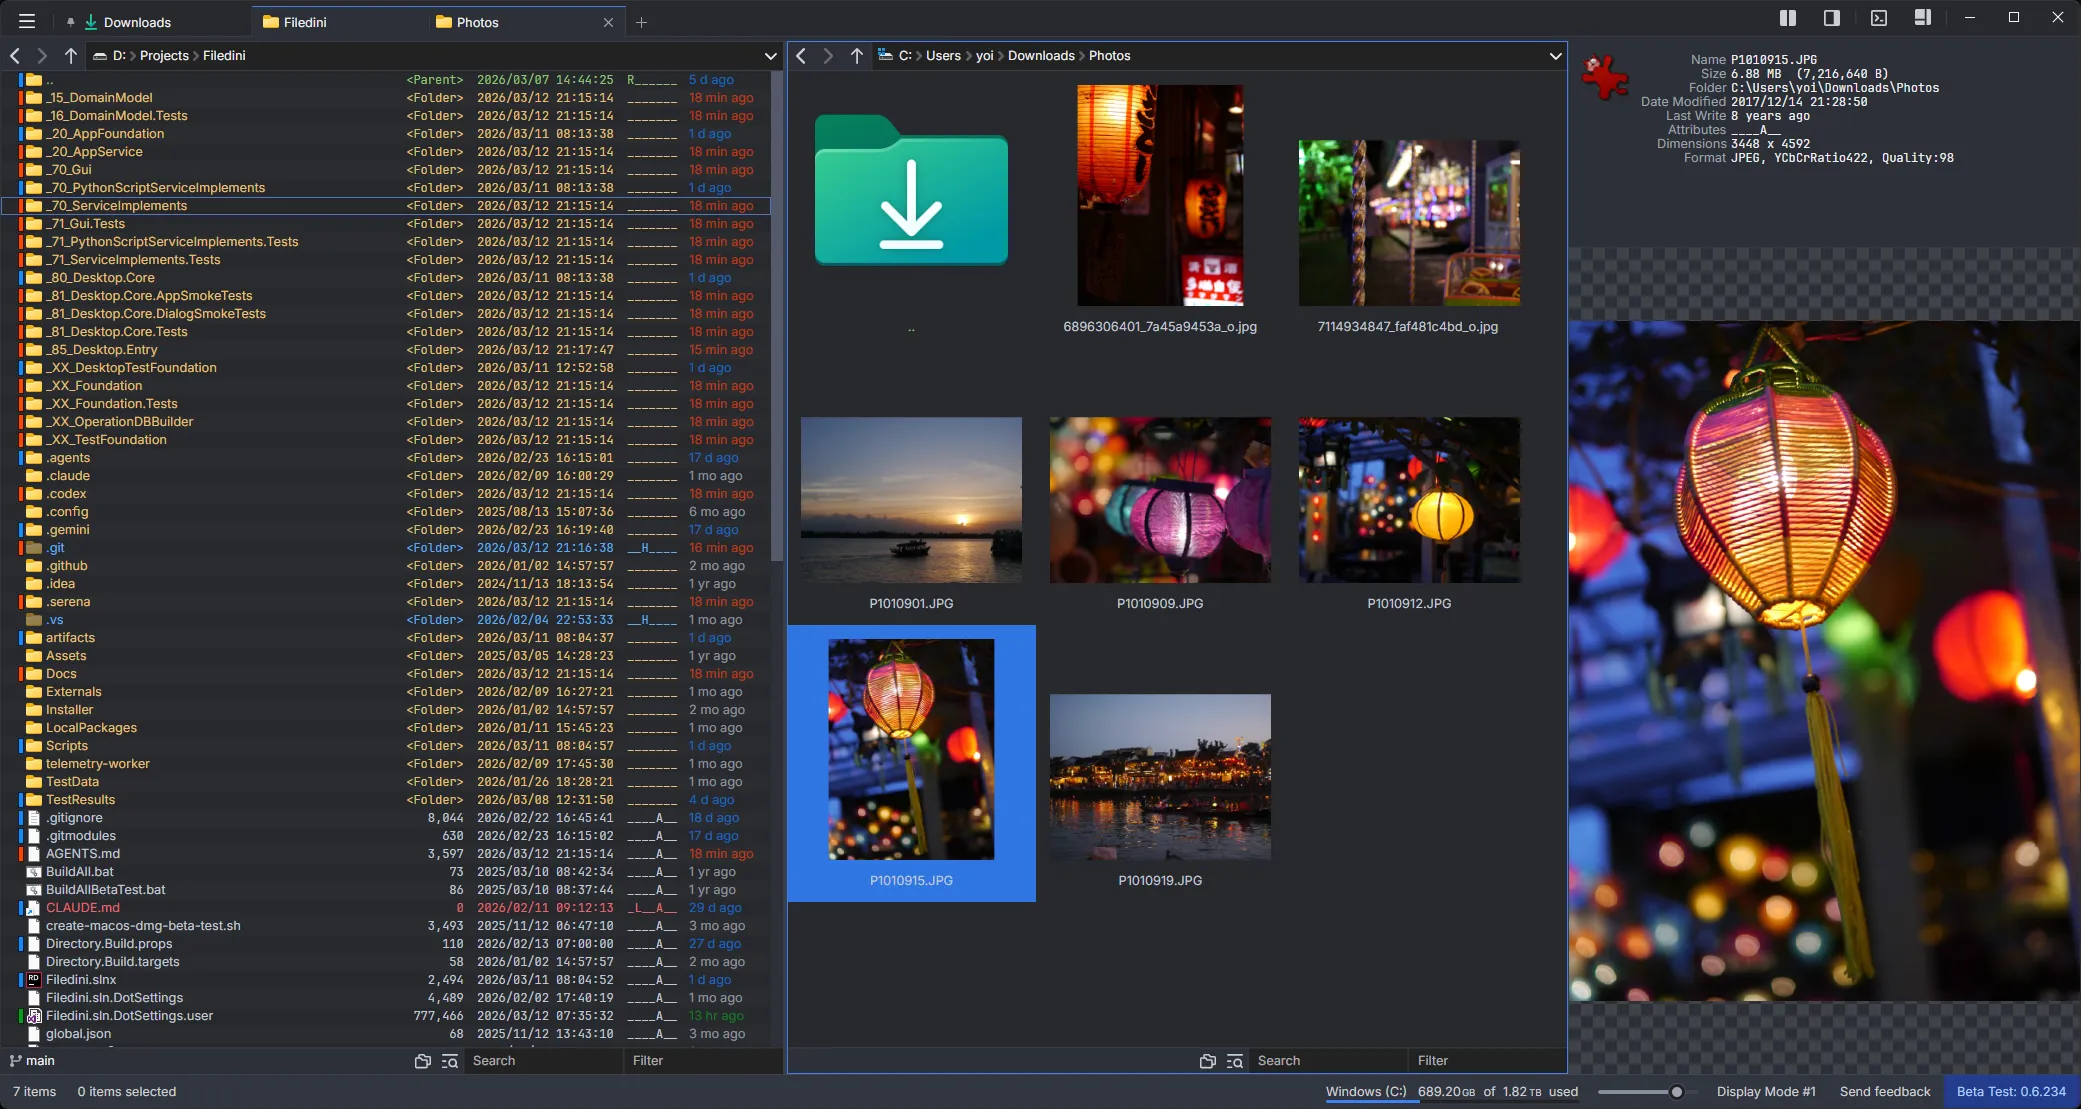Open the Display Mode #1 selector
The height and width of the screenshot is (1109, 2081).
(x=1765, y=1091)
